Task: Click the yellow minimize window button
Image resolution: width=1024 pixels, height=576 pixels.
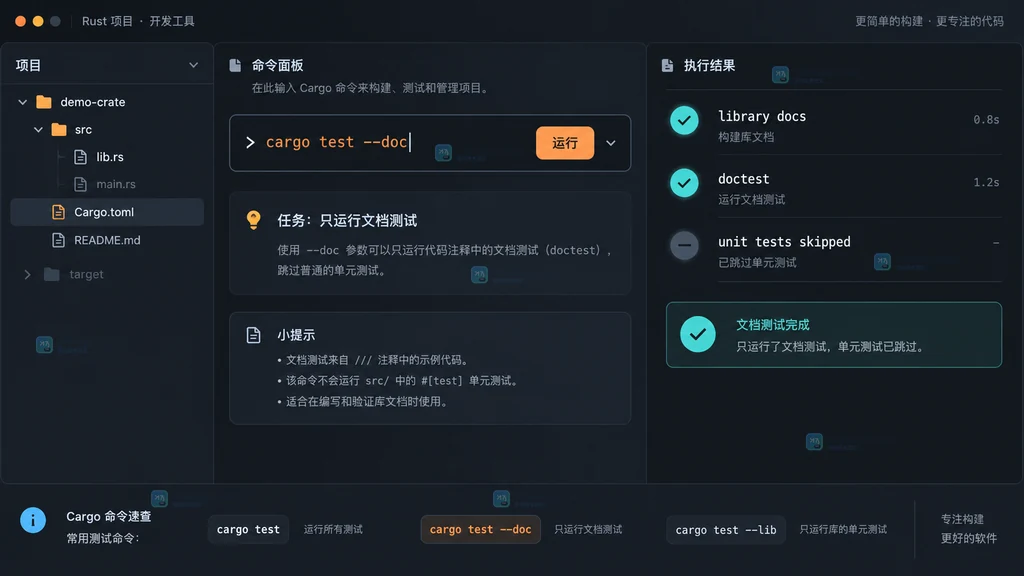Action: click(38, 21)
